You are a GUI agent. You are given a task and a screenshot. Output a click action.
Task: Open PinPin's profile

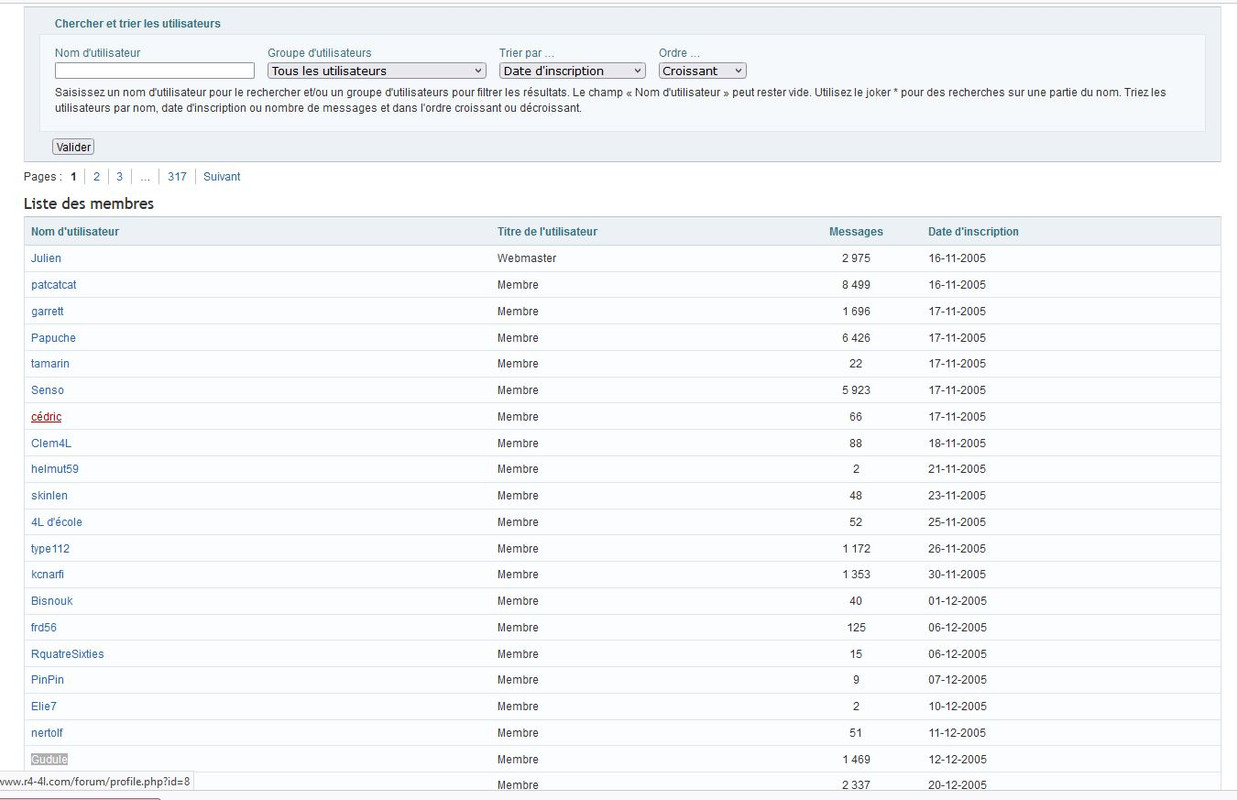(x=47, y=680)
